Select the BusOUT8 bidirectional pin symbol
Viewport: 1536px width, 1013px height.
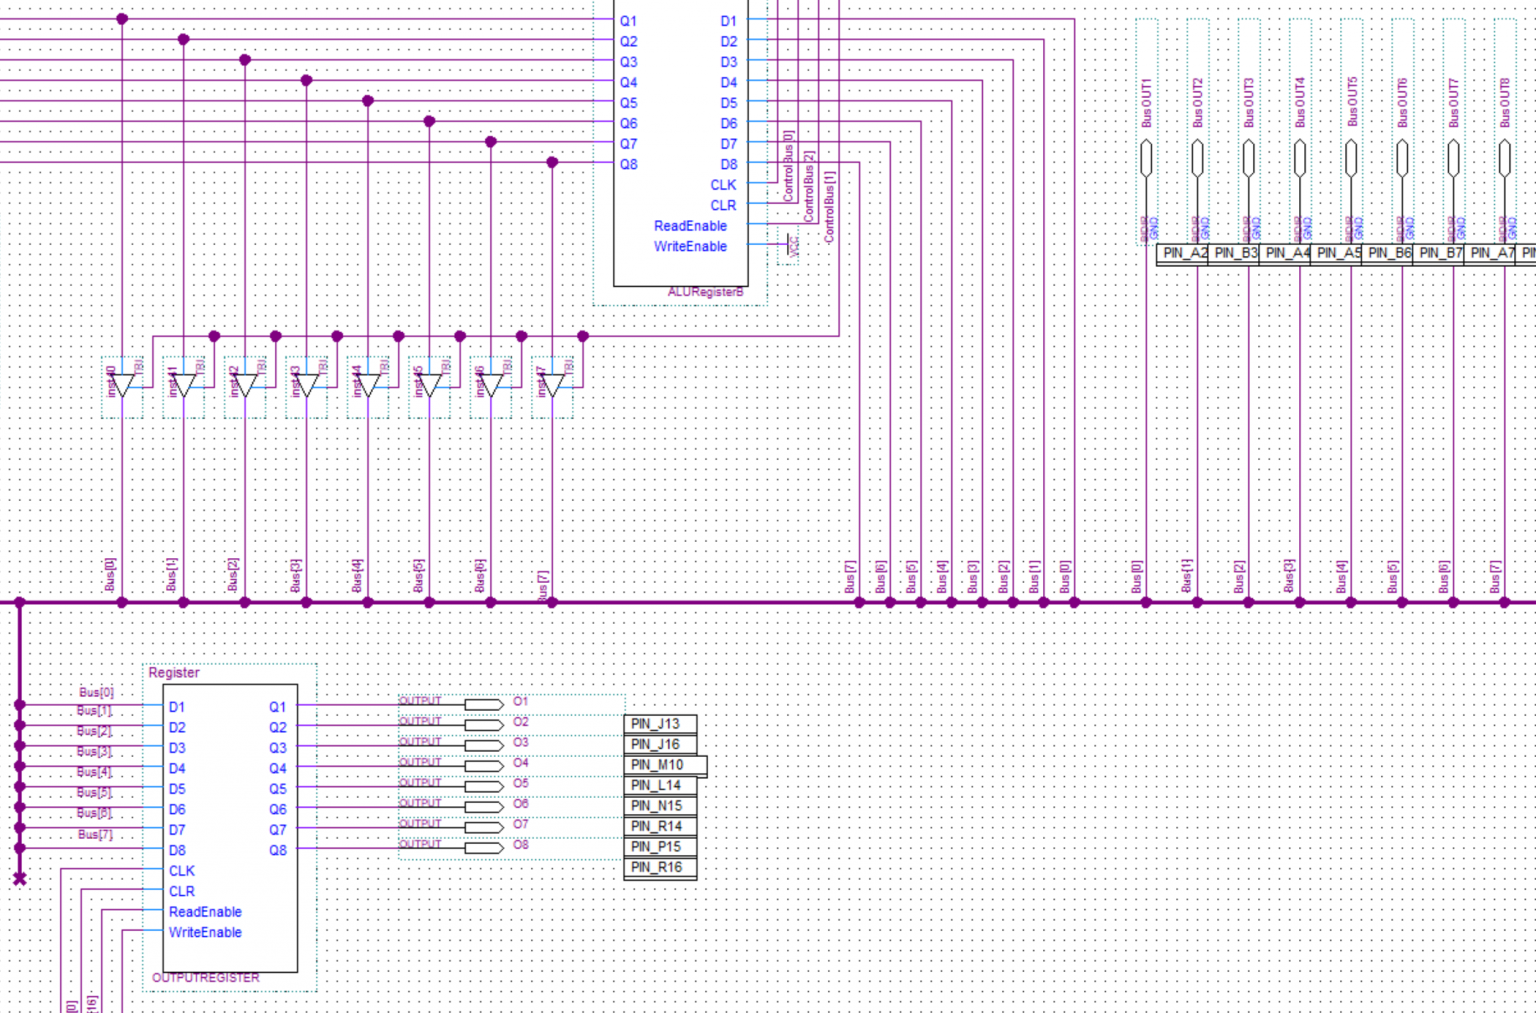(x=1503, y=158)
